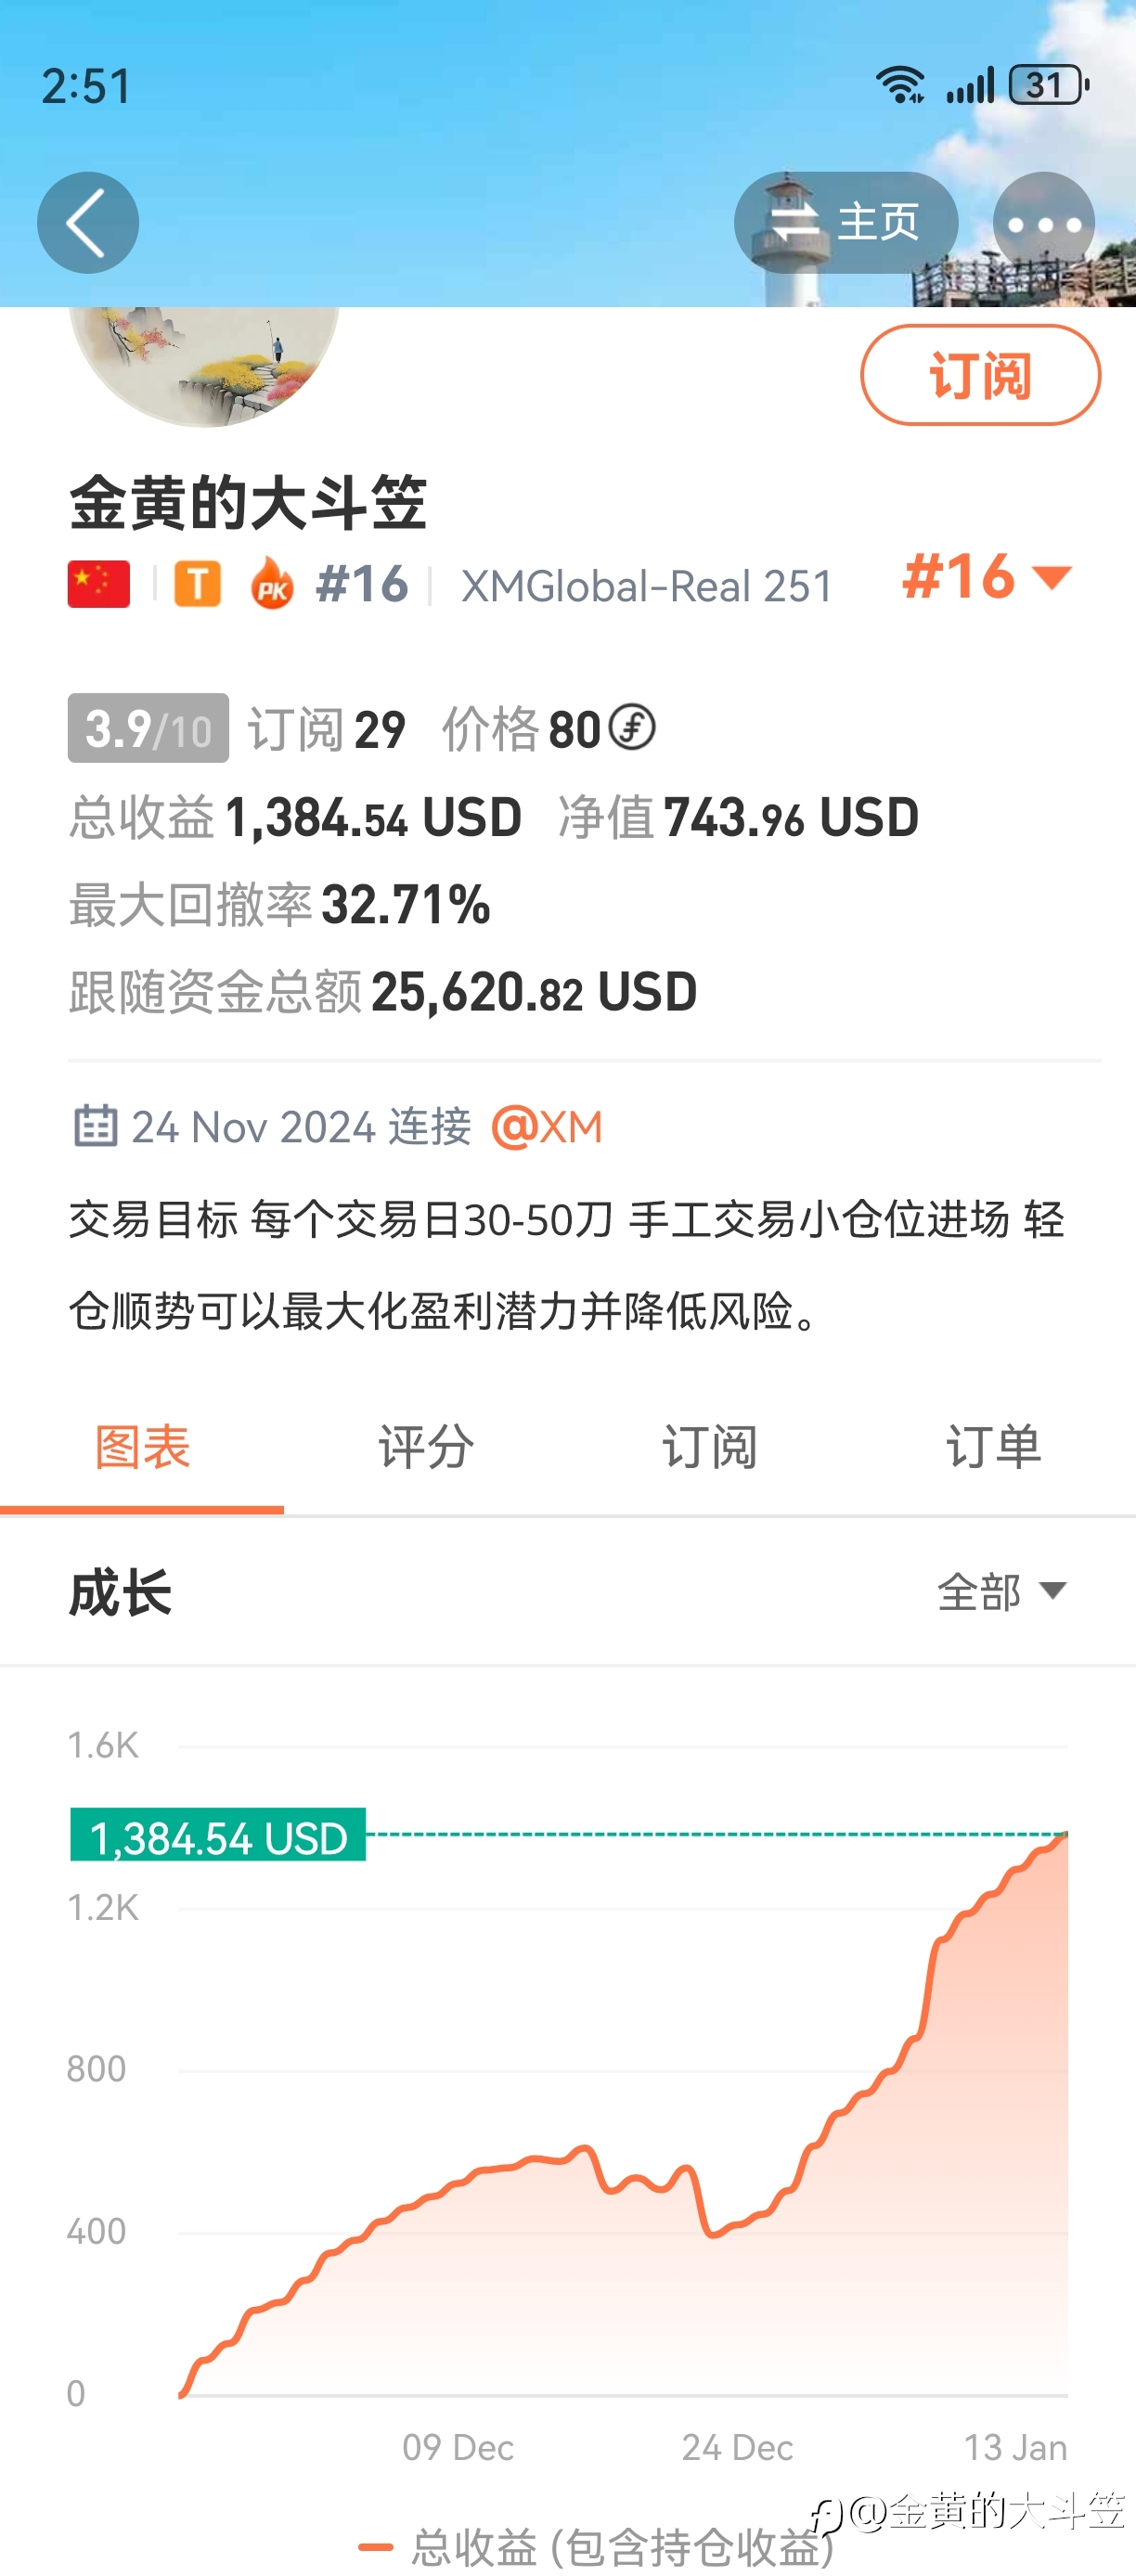
Task: Open the 订阅 tab below the description
Action: 710,1447
